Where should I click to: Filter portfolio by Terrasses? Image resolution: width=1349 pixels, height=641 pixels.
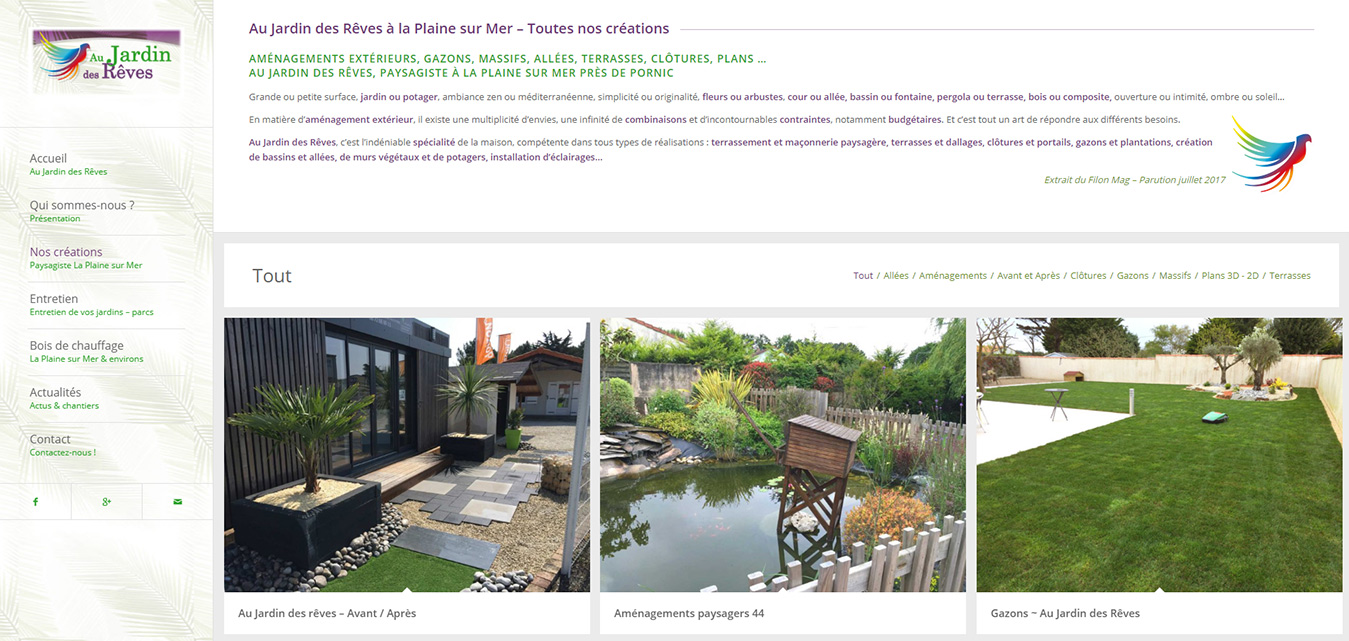[x=1290, y=276]
